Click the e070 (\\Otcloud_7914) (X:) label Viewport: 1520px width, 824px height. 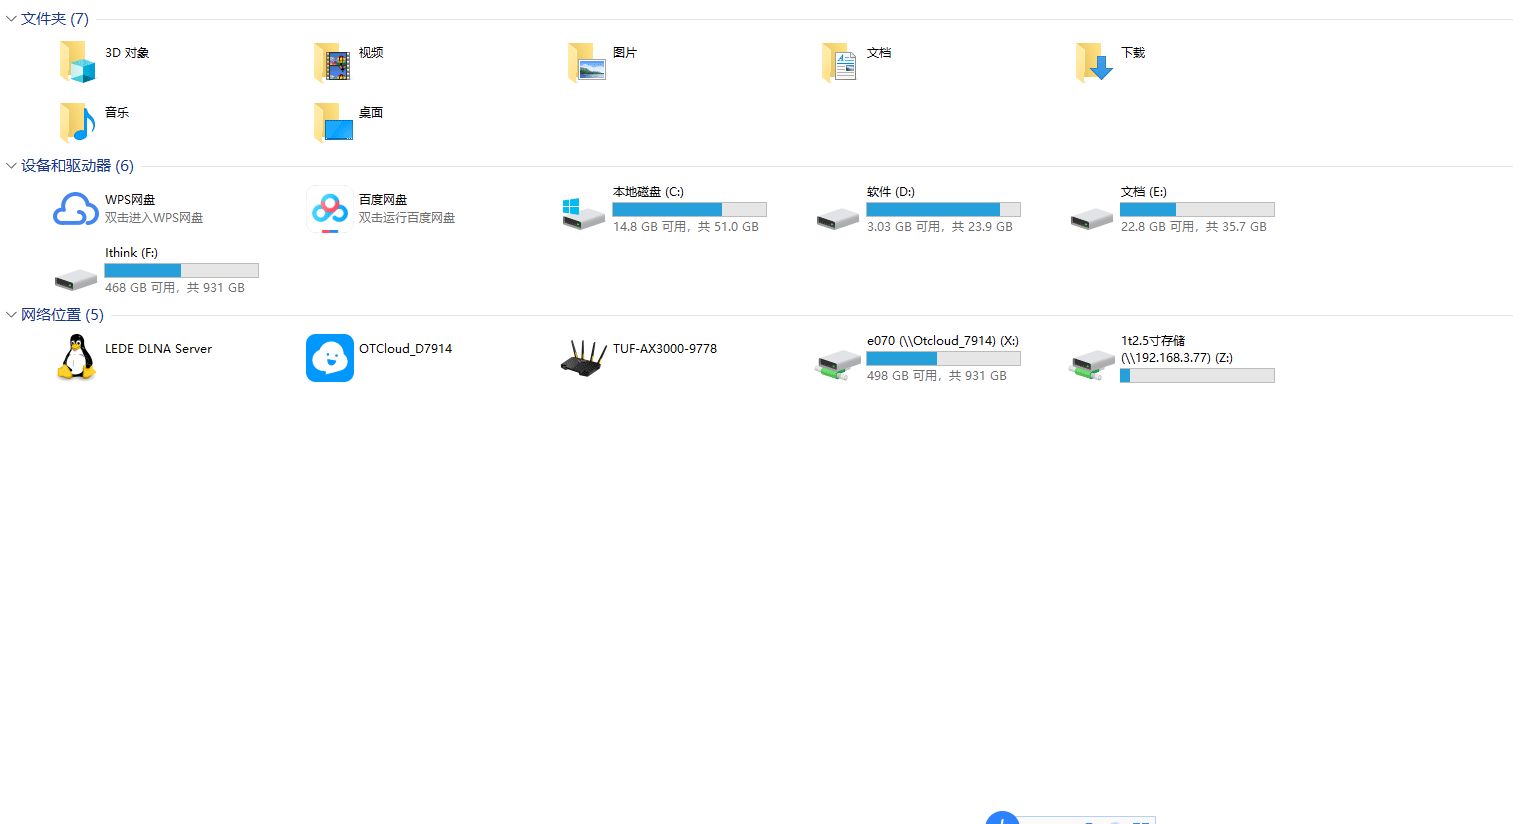[x=943, y=341]
